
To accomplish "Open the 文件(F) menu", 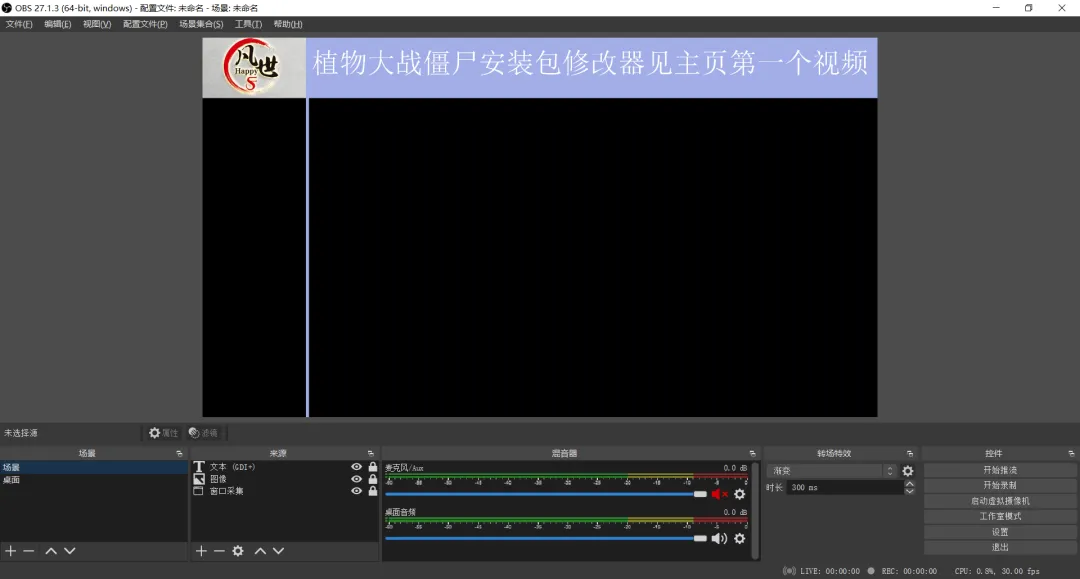I will [19, 24].
